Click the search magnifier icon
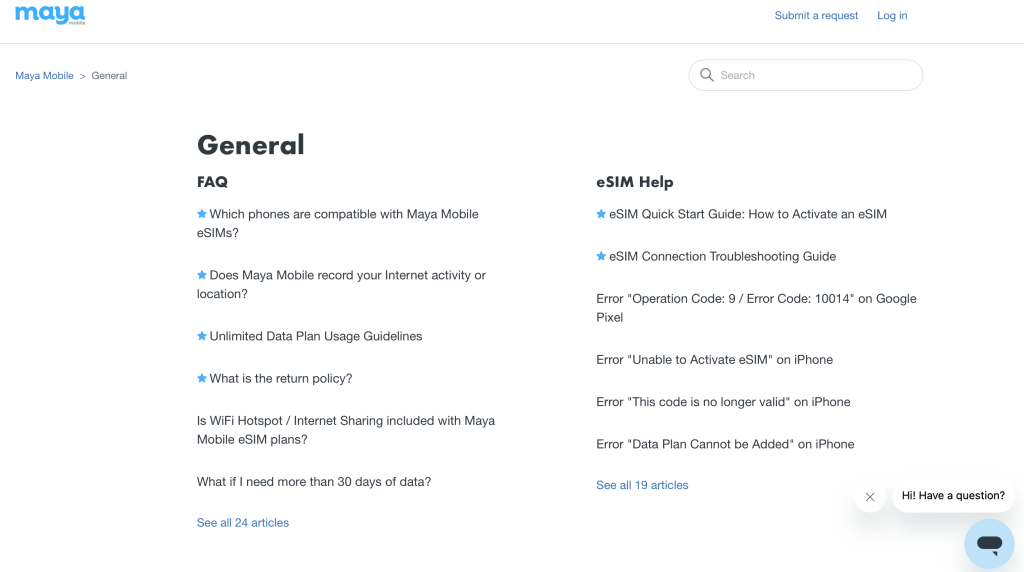This screenshot has width=1024, height=572. click(707, 75)
